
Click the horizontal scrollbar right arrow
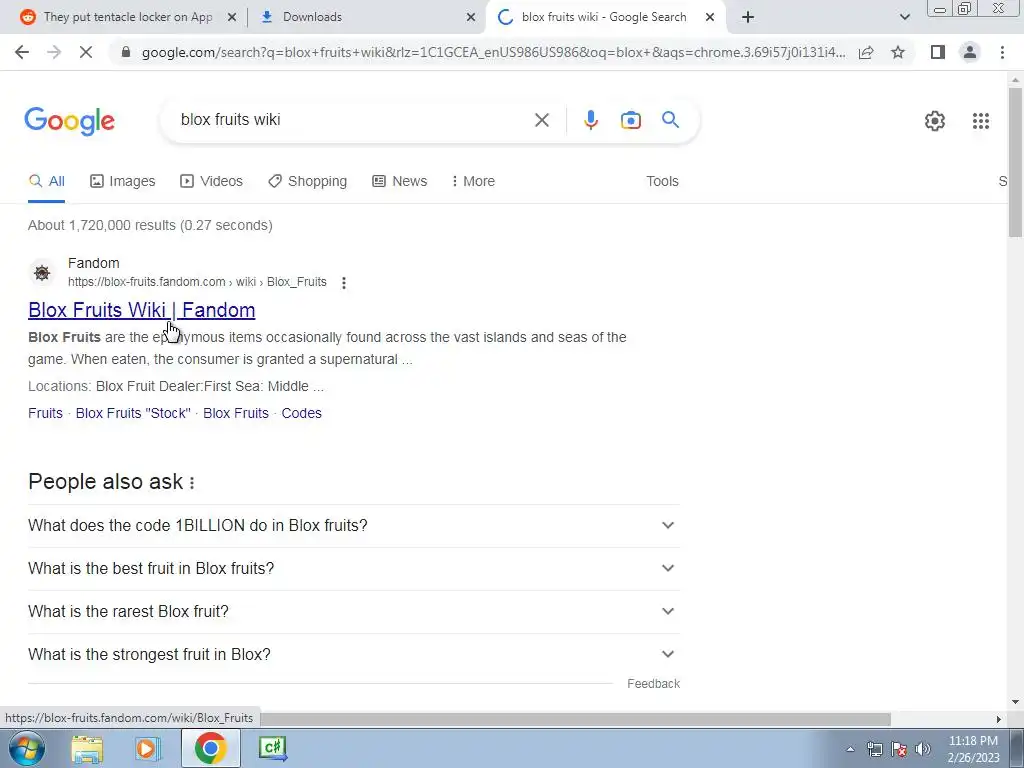pyautogui.click(x=998, y=719)
